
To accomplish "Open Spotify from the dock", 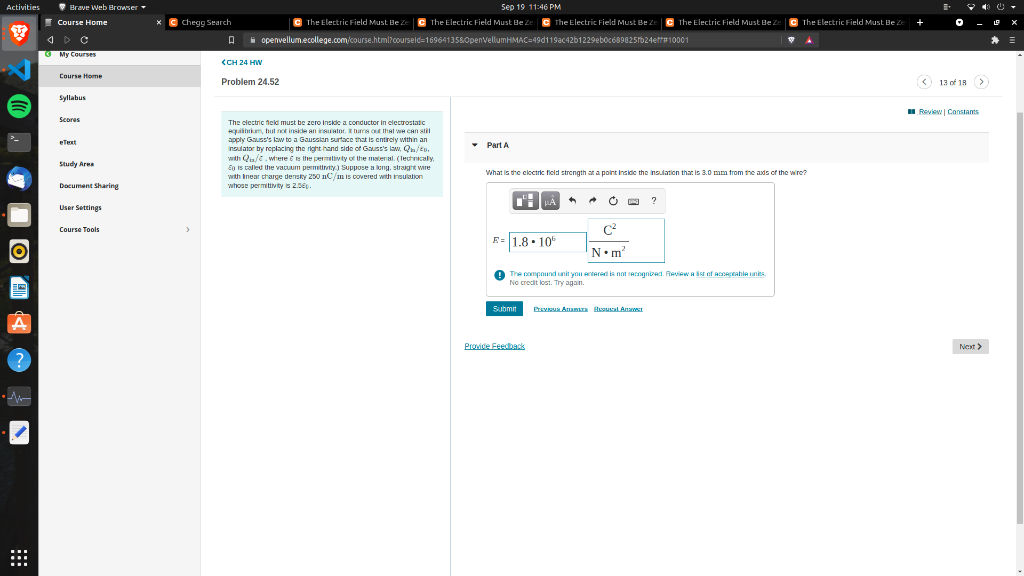I will pos(19,106).
